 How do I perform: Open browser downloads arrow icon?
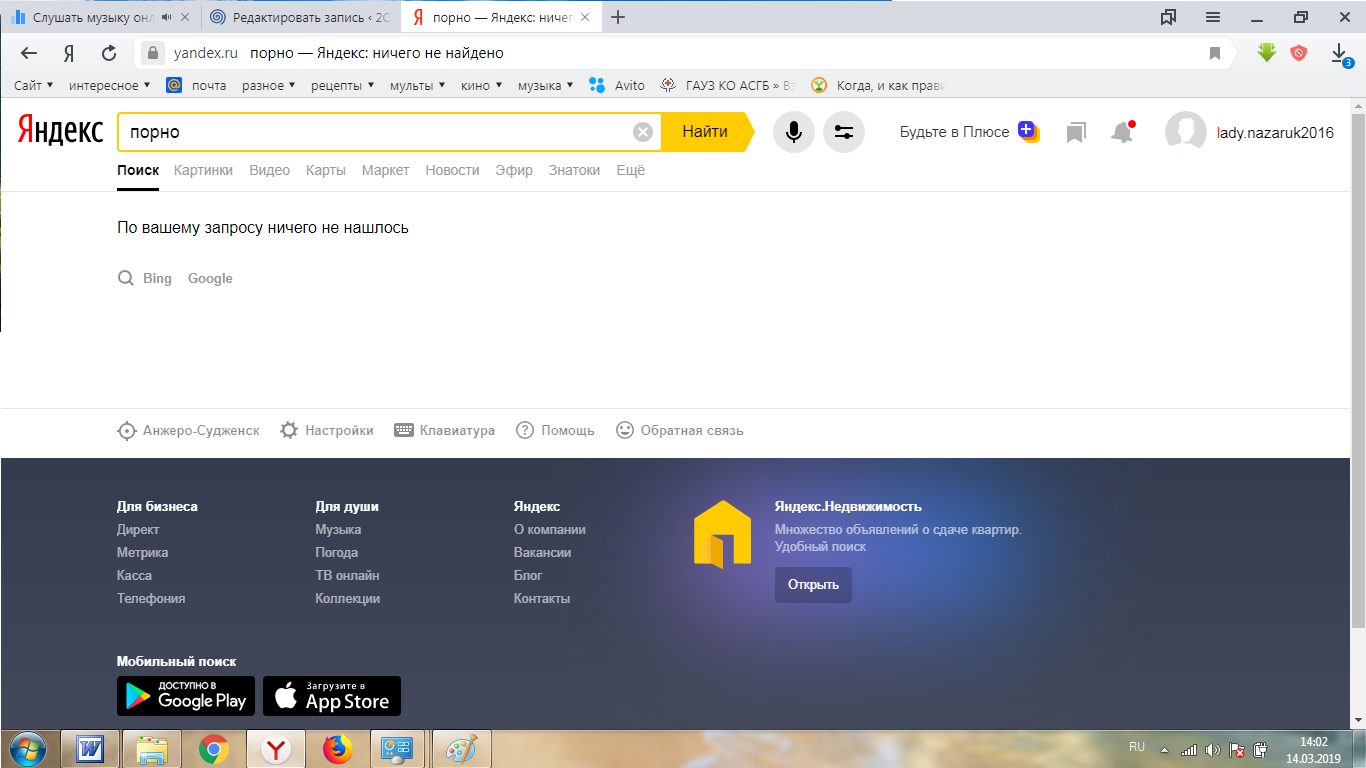click(x=1340, y=53)
